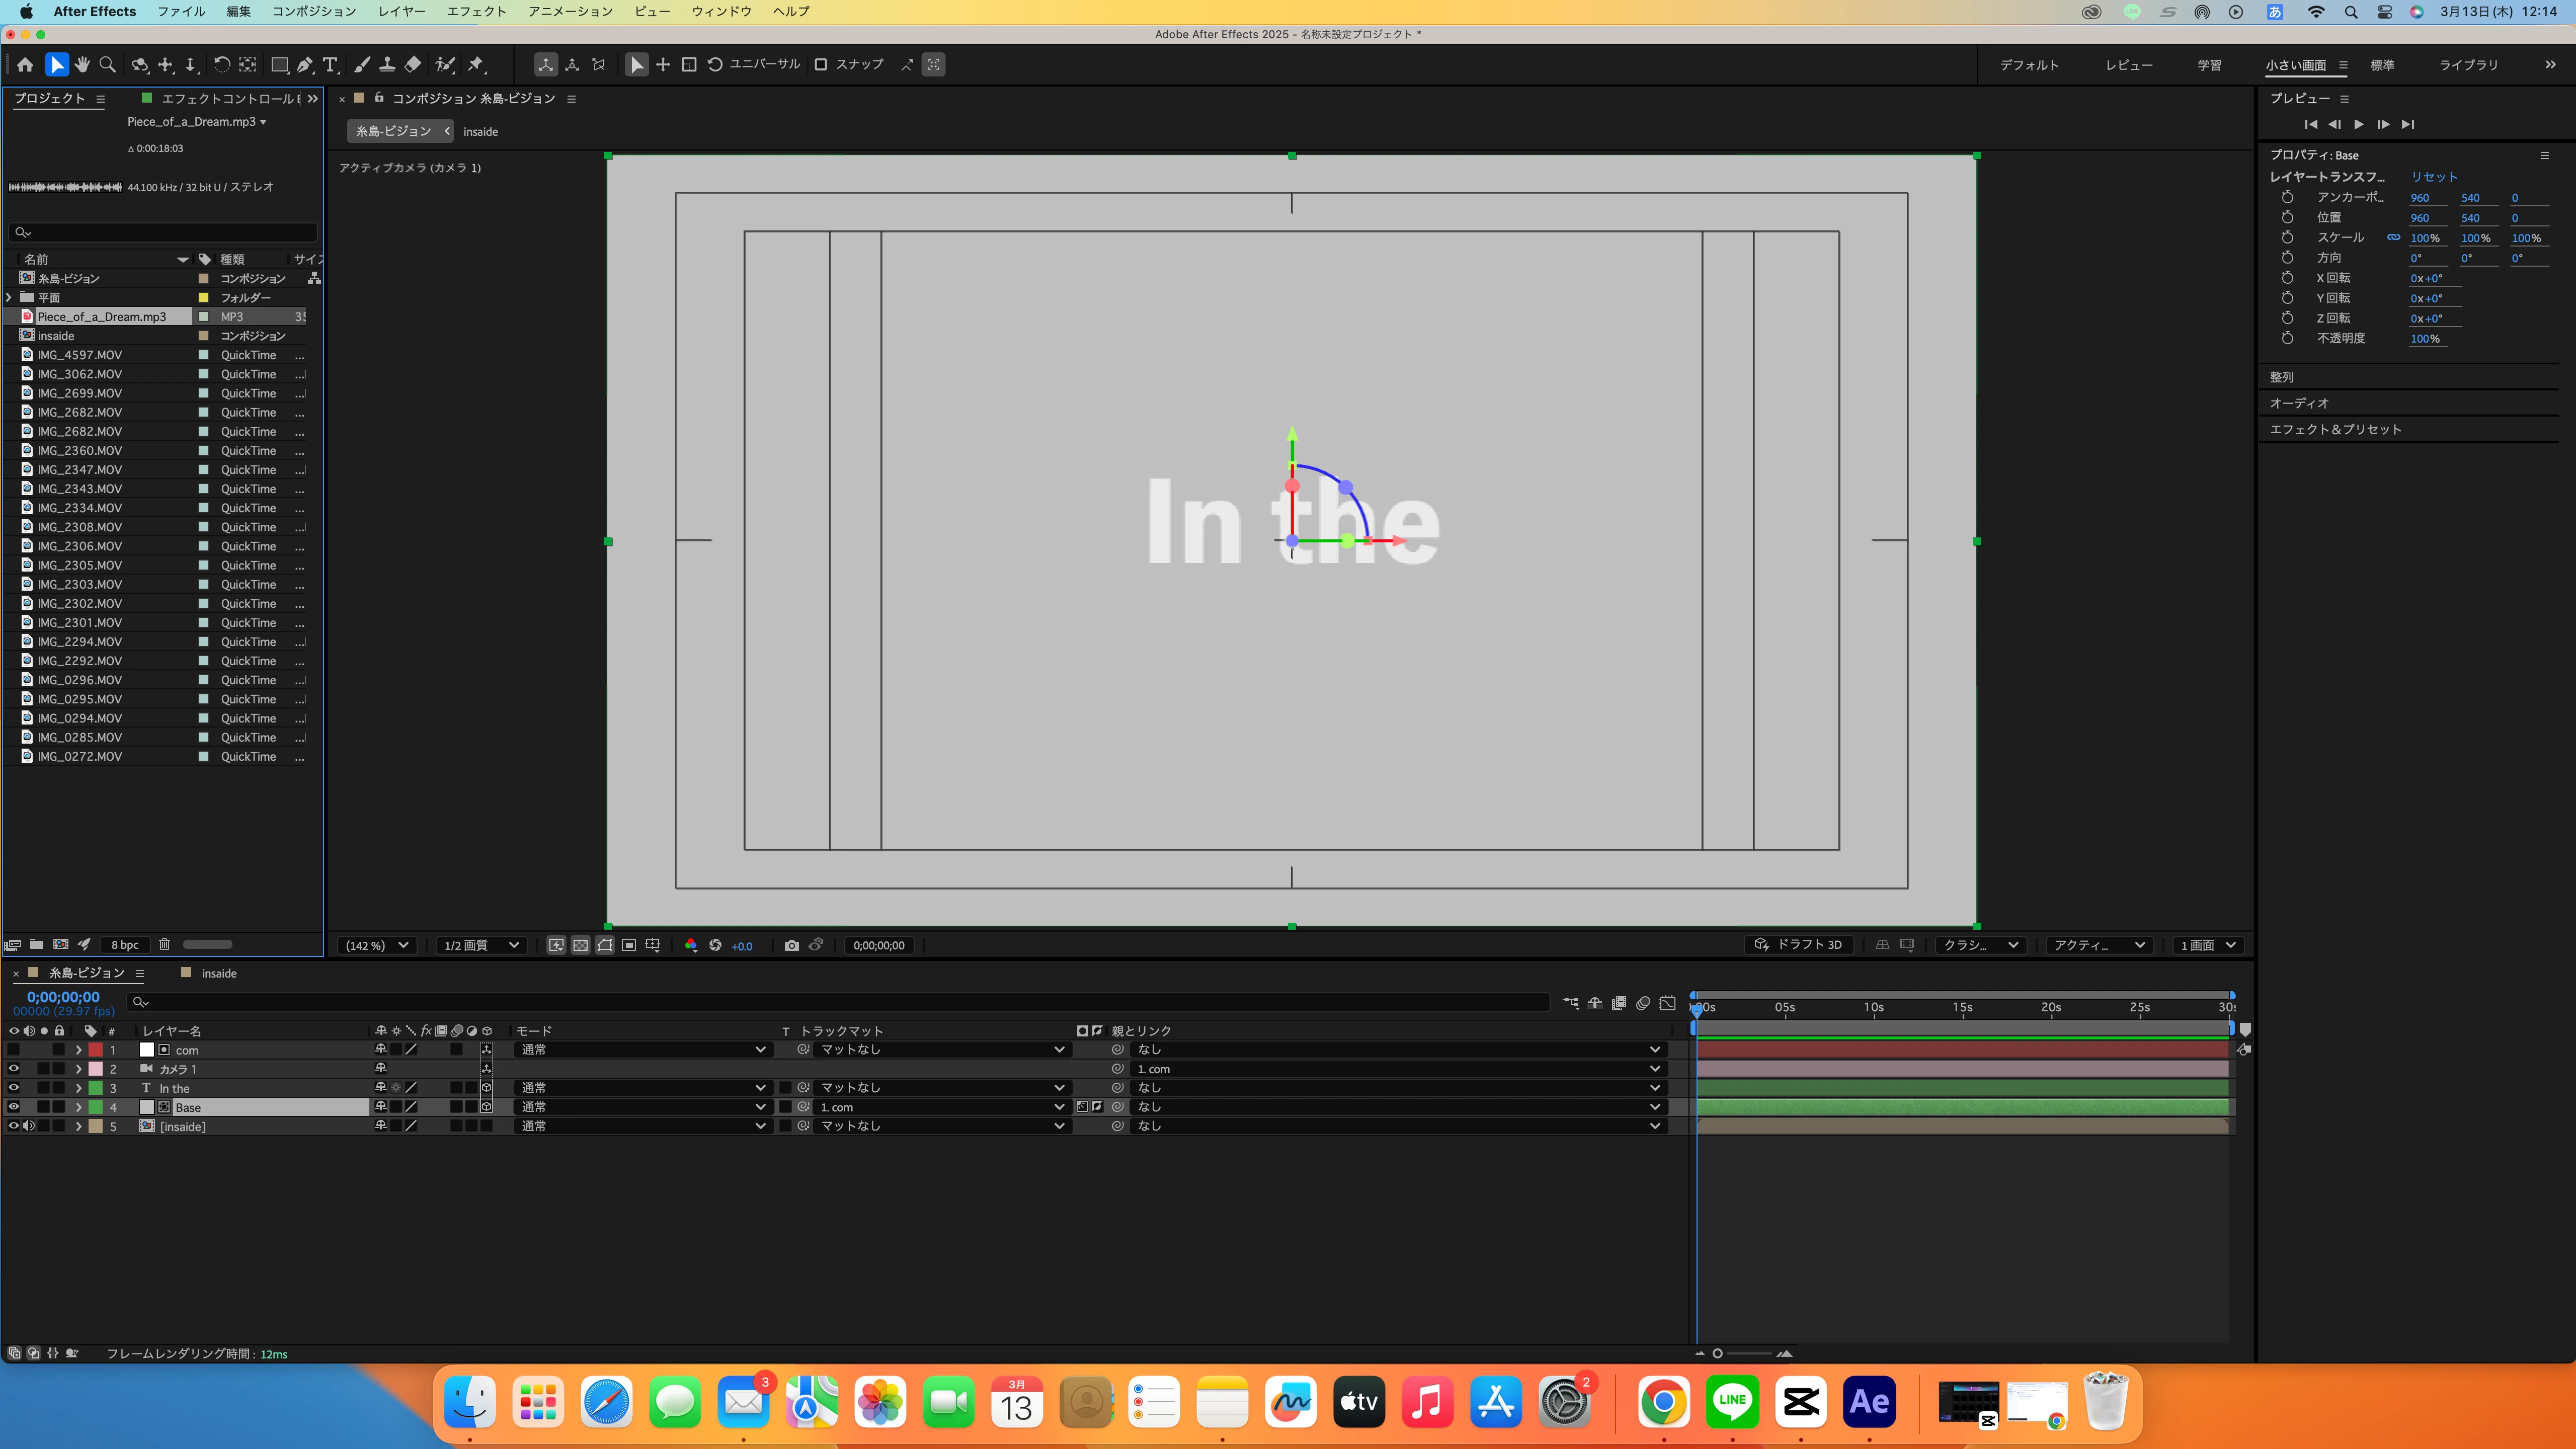Toggle the ドラフト 3D button
2576x1449 pixels.
coord(1799,945)
